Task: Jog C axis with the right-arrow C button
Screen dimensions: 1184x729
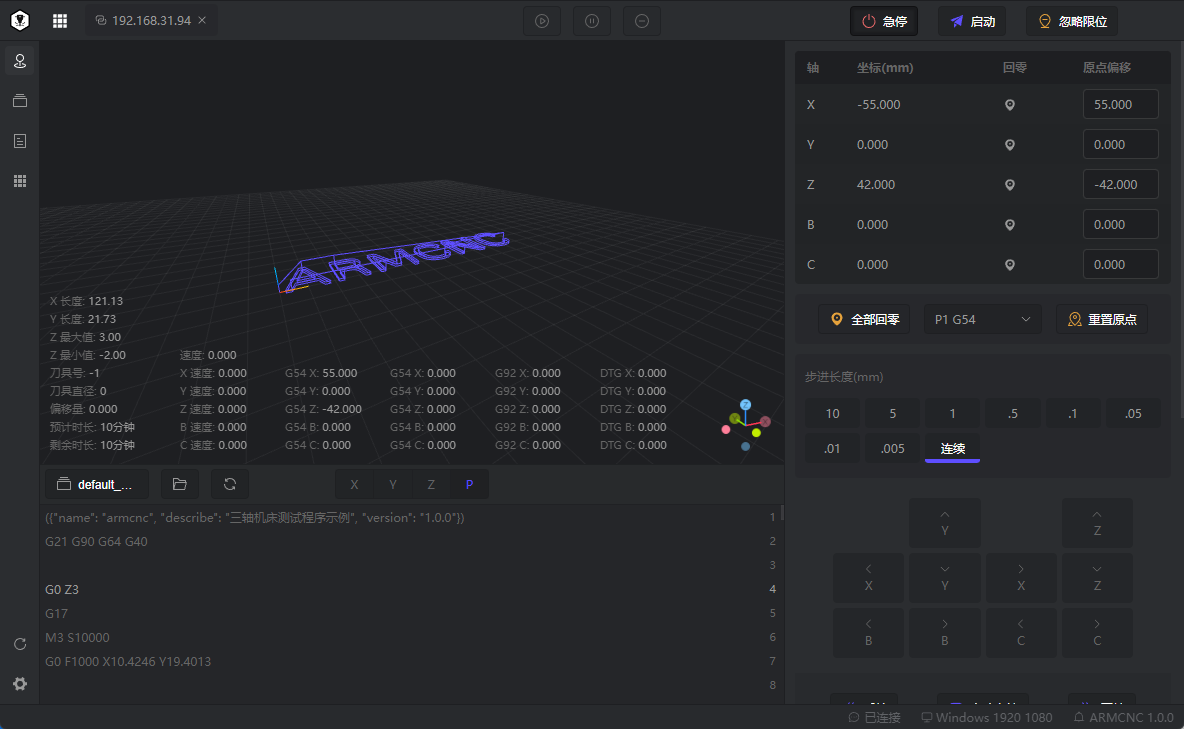Action: (1097, 633)
